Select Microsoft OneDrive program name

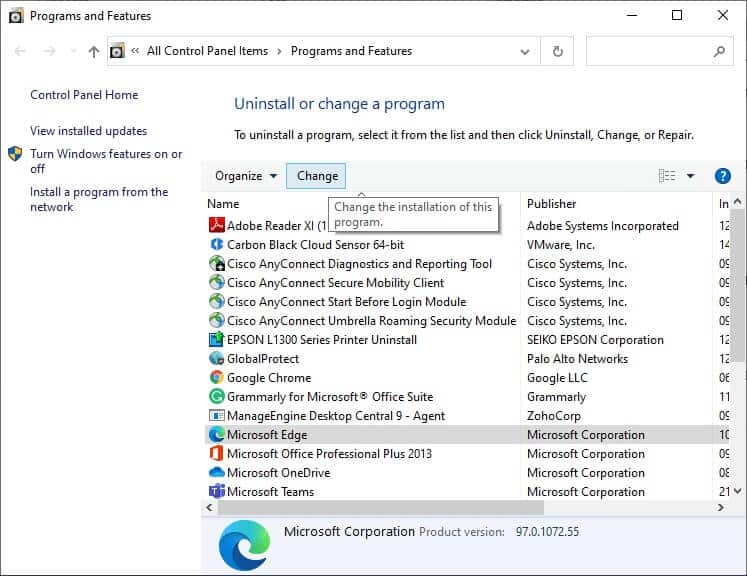pos(278,473)
